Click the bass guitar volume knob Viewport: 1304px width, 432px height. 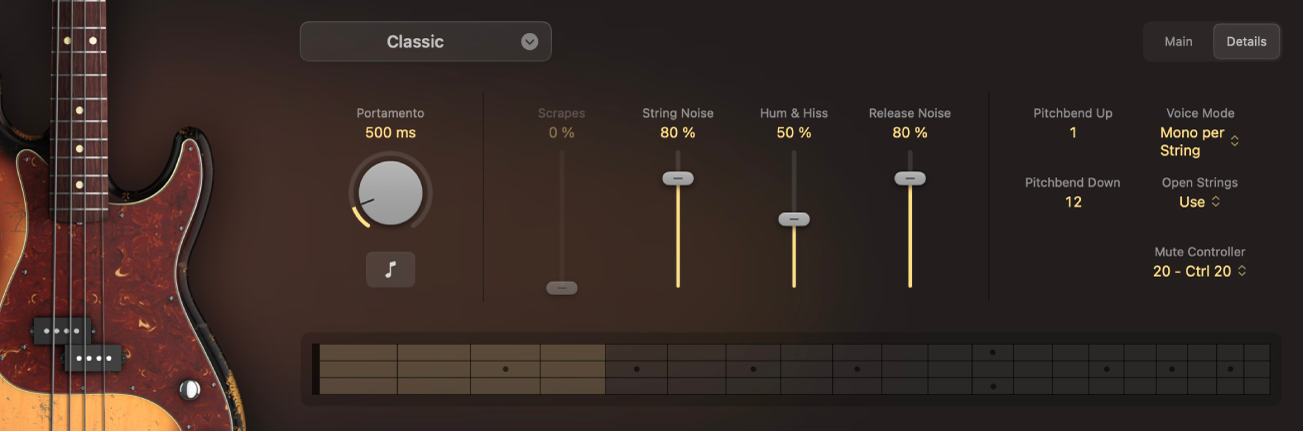(x=189, y=389)
